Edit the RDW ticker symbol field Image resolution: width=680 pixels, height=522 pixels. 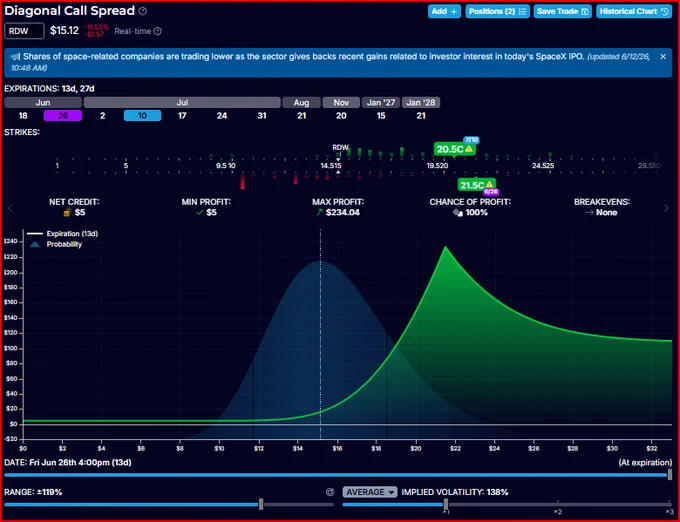(x=24, y=31)
